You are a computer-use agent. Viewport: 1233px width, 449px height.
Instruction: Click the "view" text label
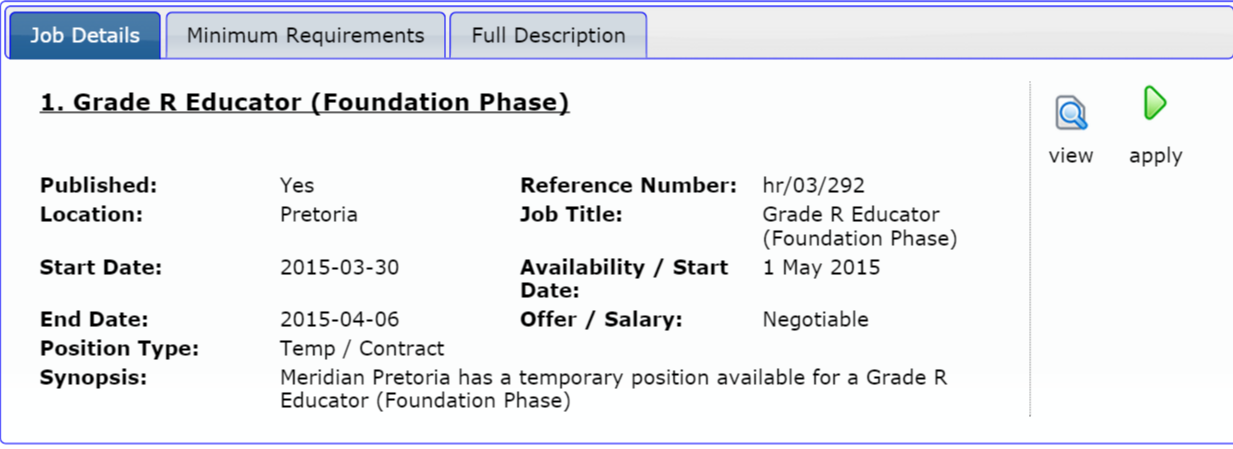[1071, 156]
